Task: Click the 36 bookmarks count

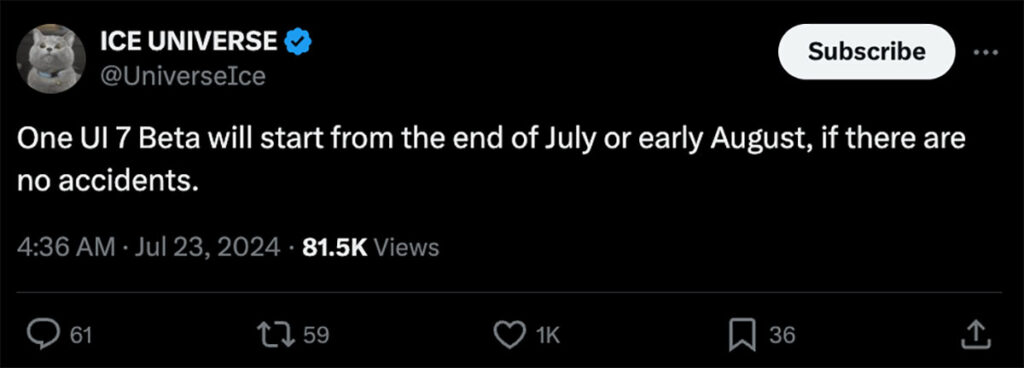Action: tap(782, 335)
